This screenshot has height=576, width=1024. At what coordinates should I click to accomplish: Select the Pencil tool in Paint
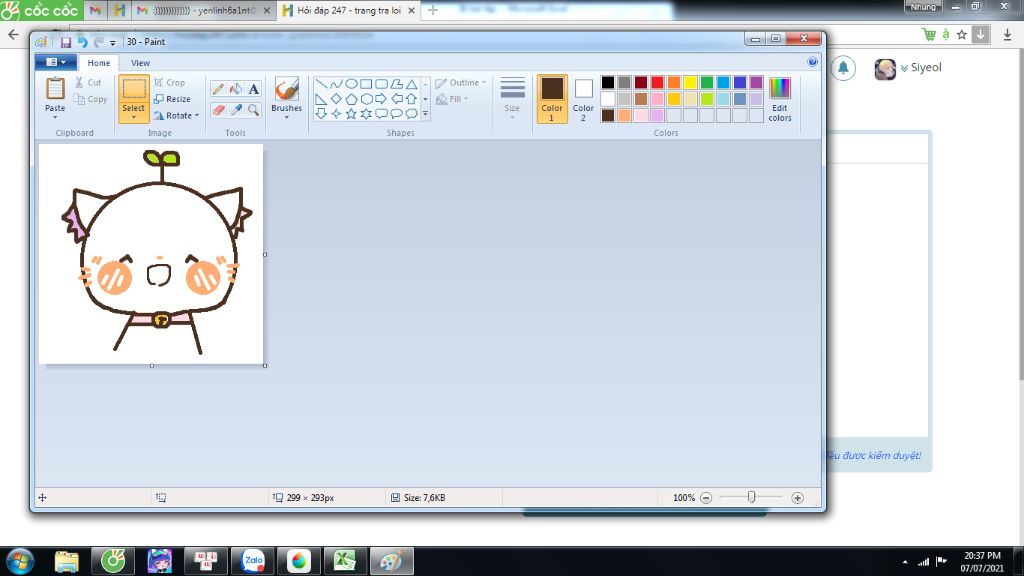(218, 89)
